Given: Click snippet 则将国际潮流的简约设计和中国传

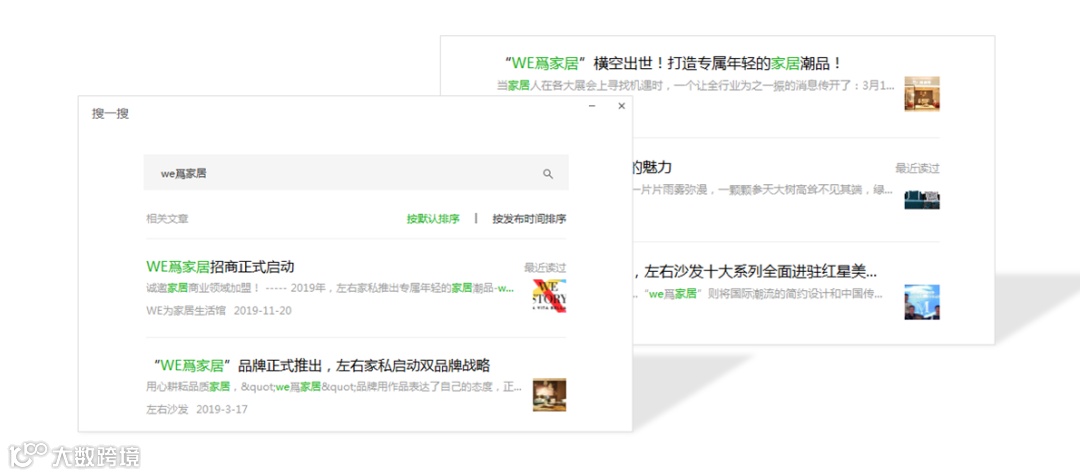Looking at the screenshot, I should click(x=758, y=294).
